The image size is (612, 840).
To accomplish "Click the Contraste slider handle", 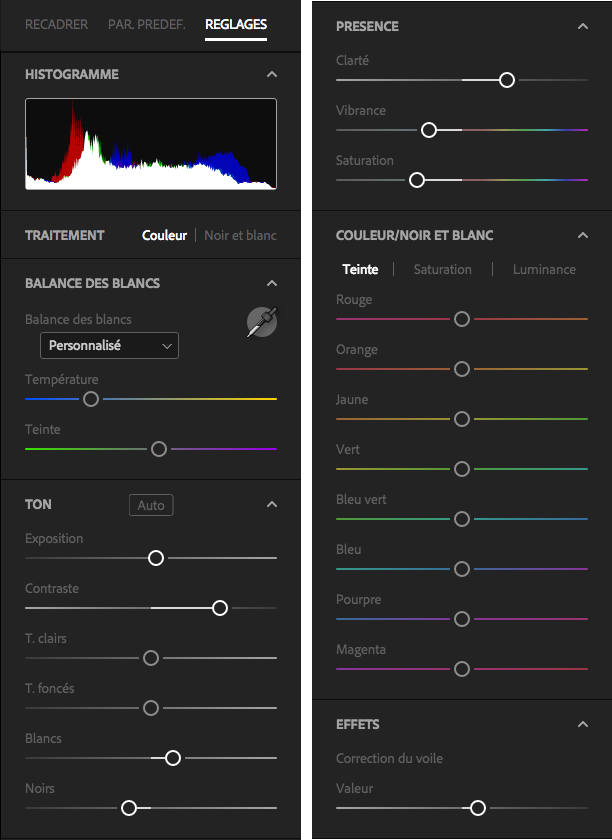I will point(220,608).
